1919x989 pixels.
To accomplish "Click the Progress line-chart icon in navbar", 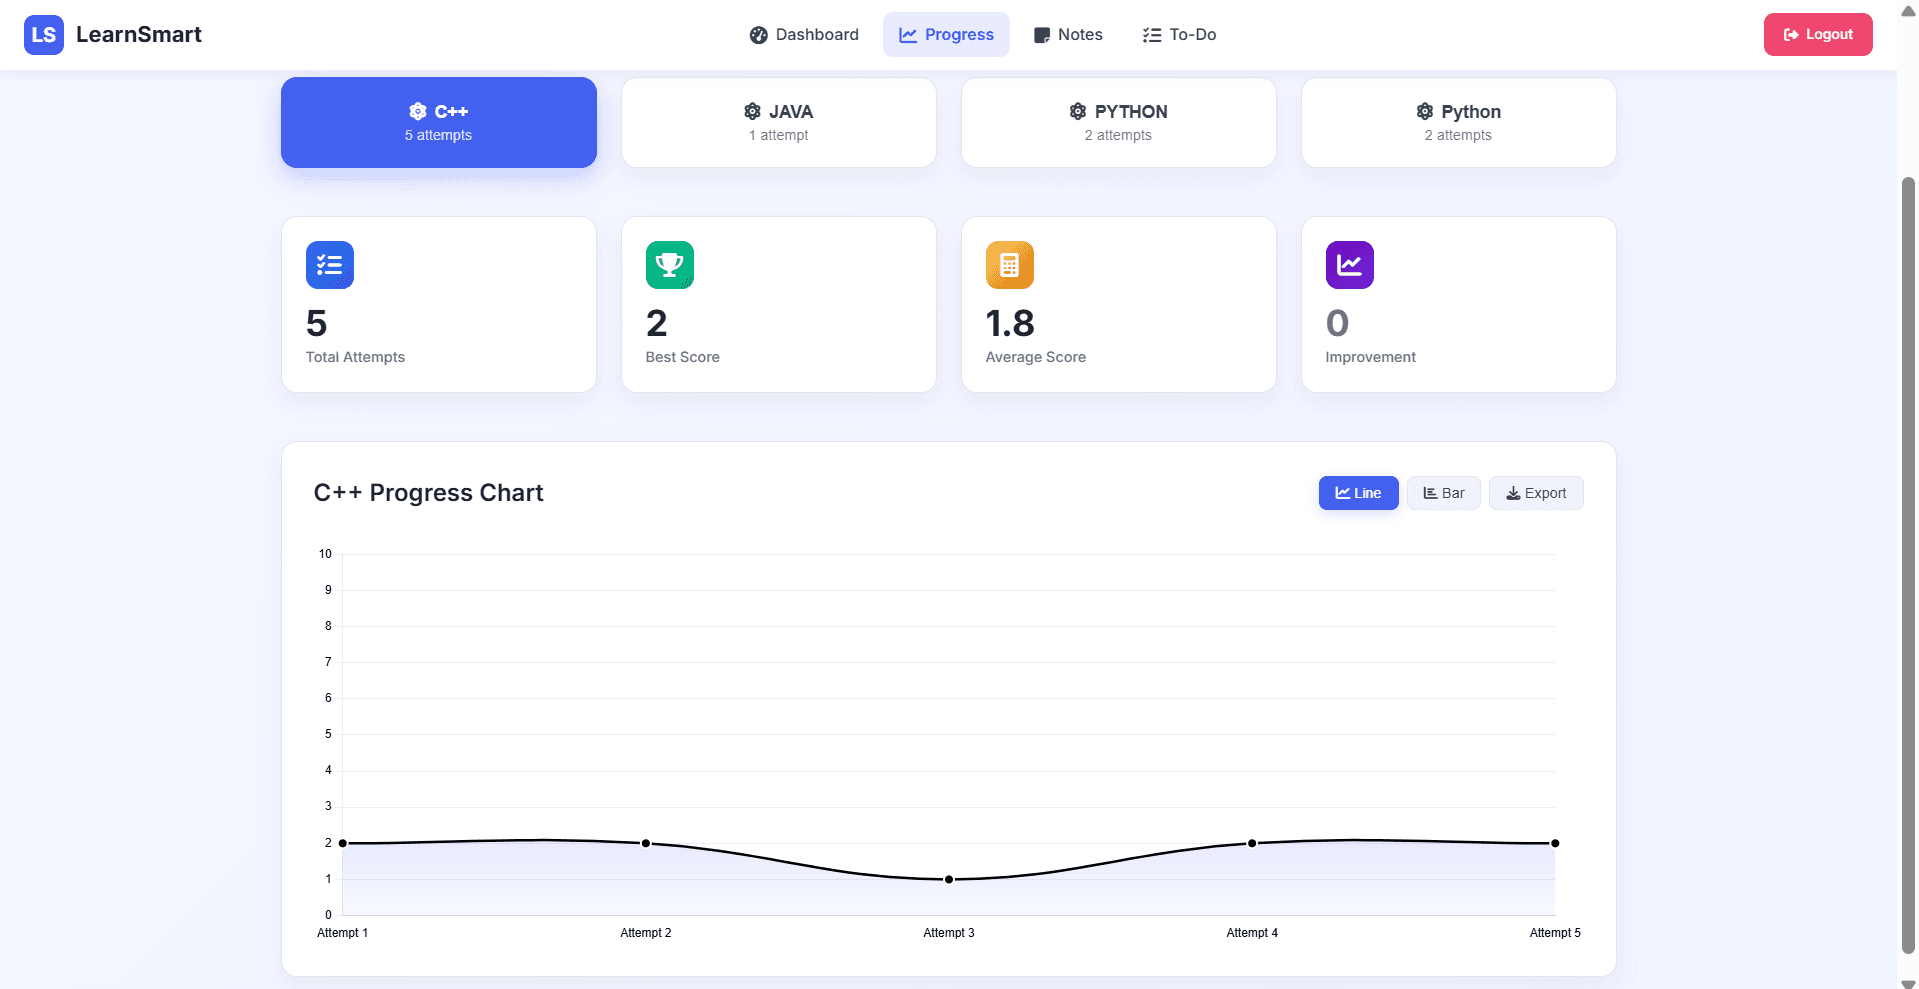I will coord(908,35).
